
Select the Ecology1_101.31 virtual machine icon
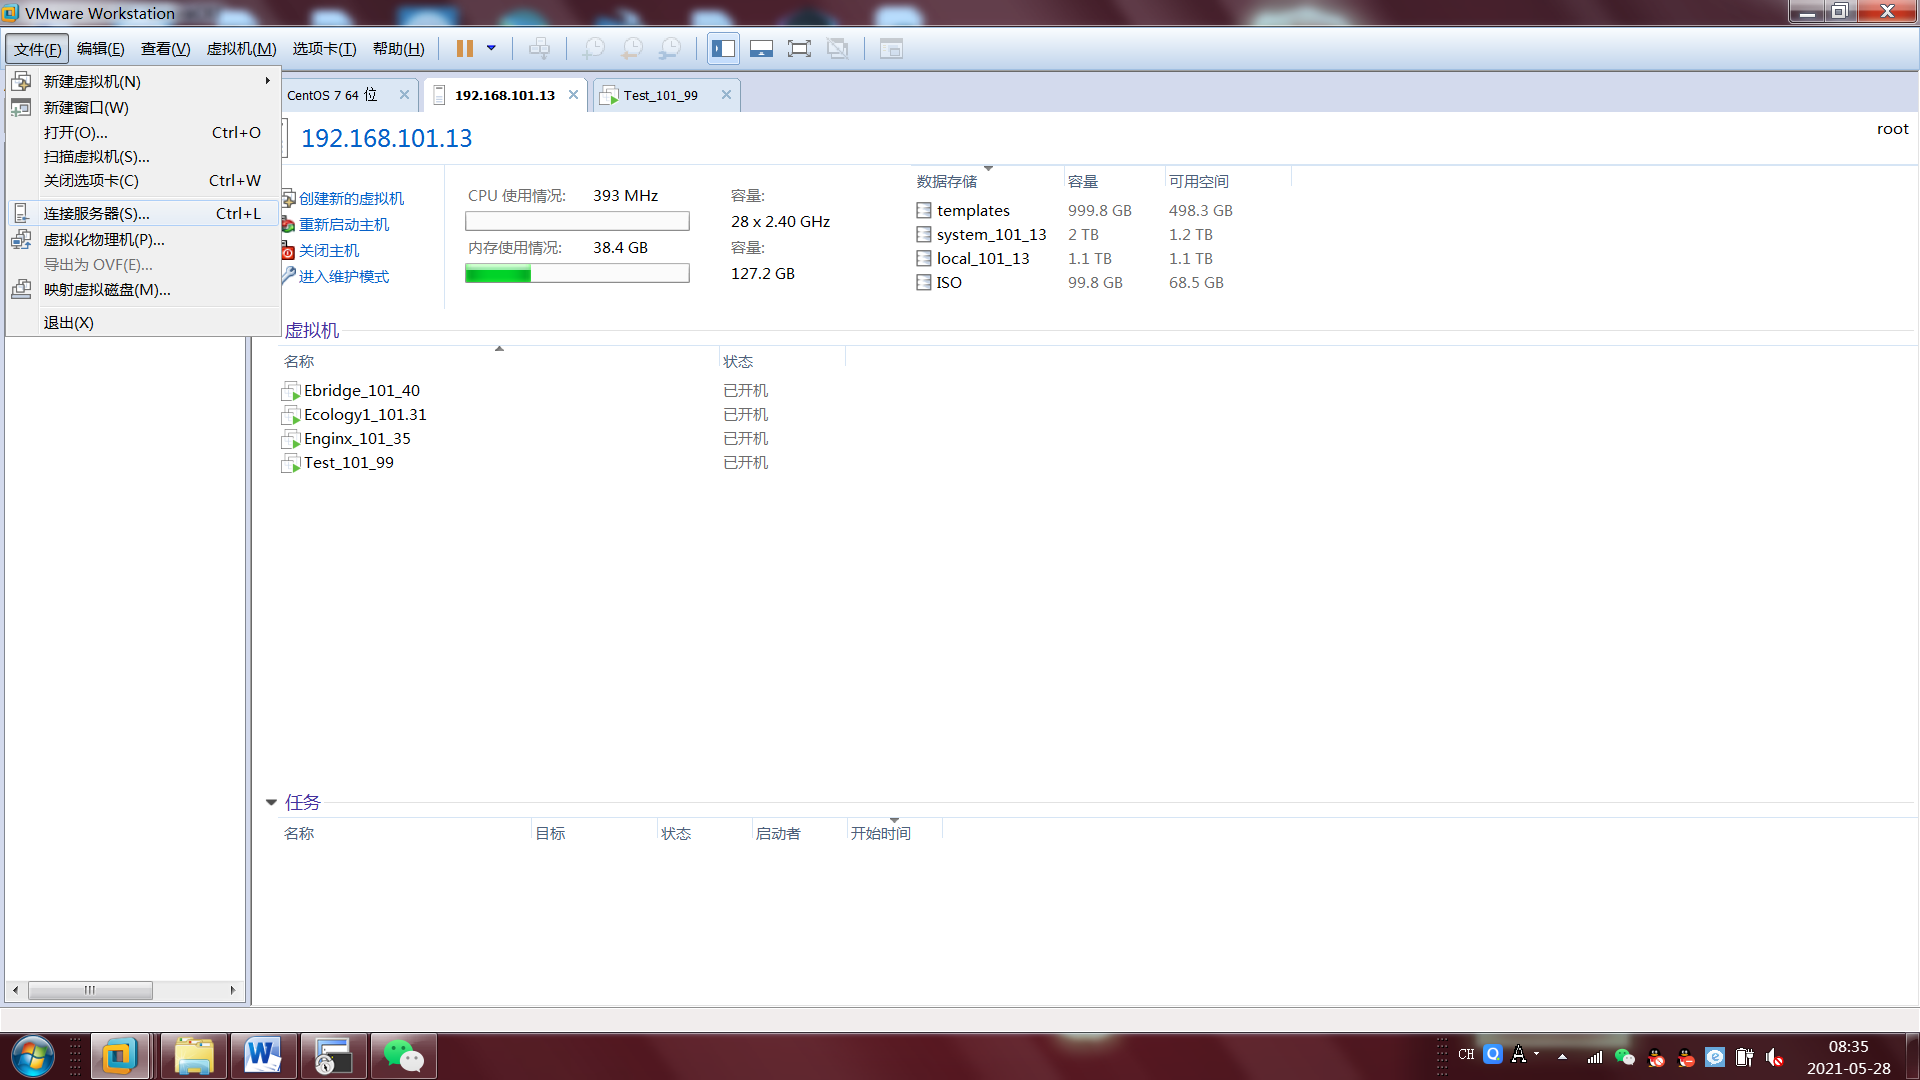pos(291,415)
